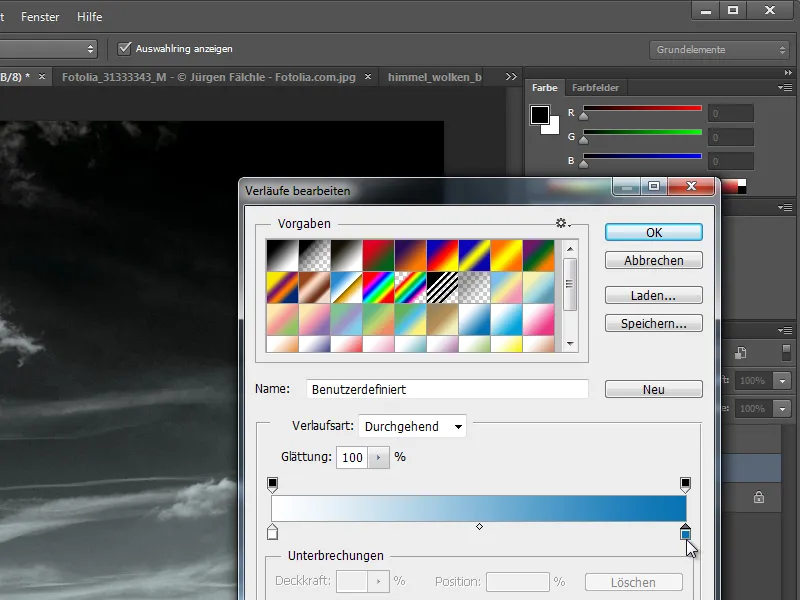Viewport: 800px width, 600px height.
Task: Select the chrome gradient preset
Action: coord(346,288)
